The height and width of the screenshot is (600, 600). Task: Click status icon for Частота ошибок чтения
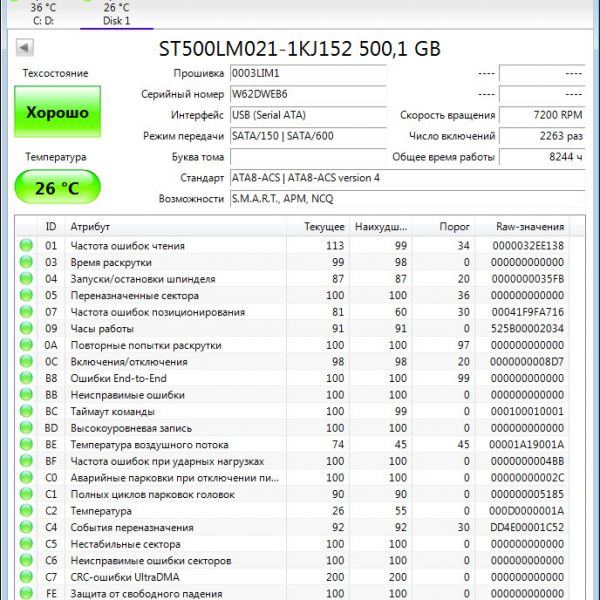click(x=26, y=245)
